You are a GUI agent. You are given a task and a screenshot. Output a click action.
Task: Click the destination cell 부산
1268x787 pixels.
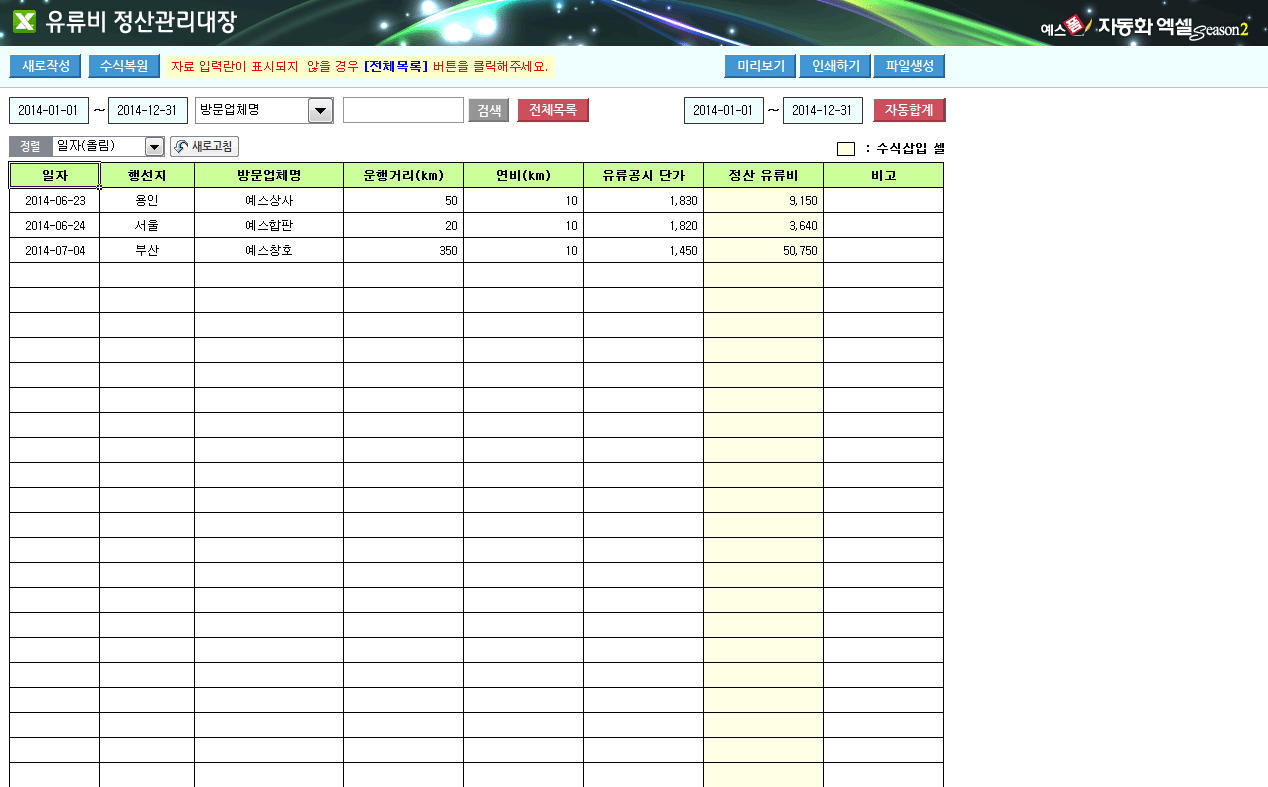tap(147, 250)
